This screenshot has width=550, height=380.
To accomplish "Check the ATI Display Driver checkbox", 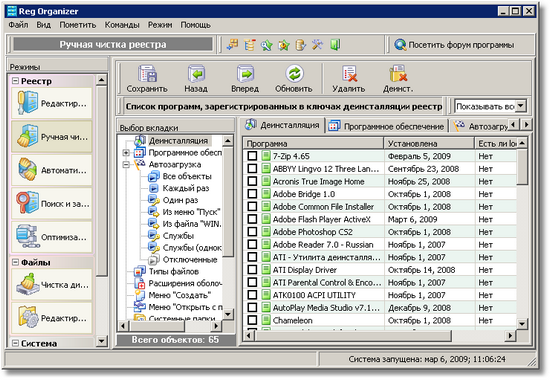I will point(252,269).
